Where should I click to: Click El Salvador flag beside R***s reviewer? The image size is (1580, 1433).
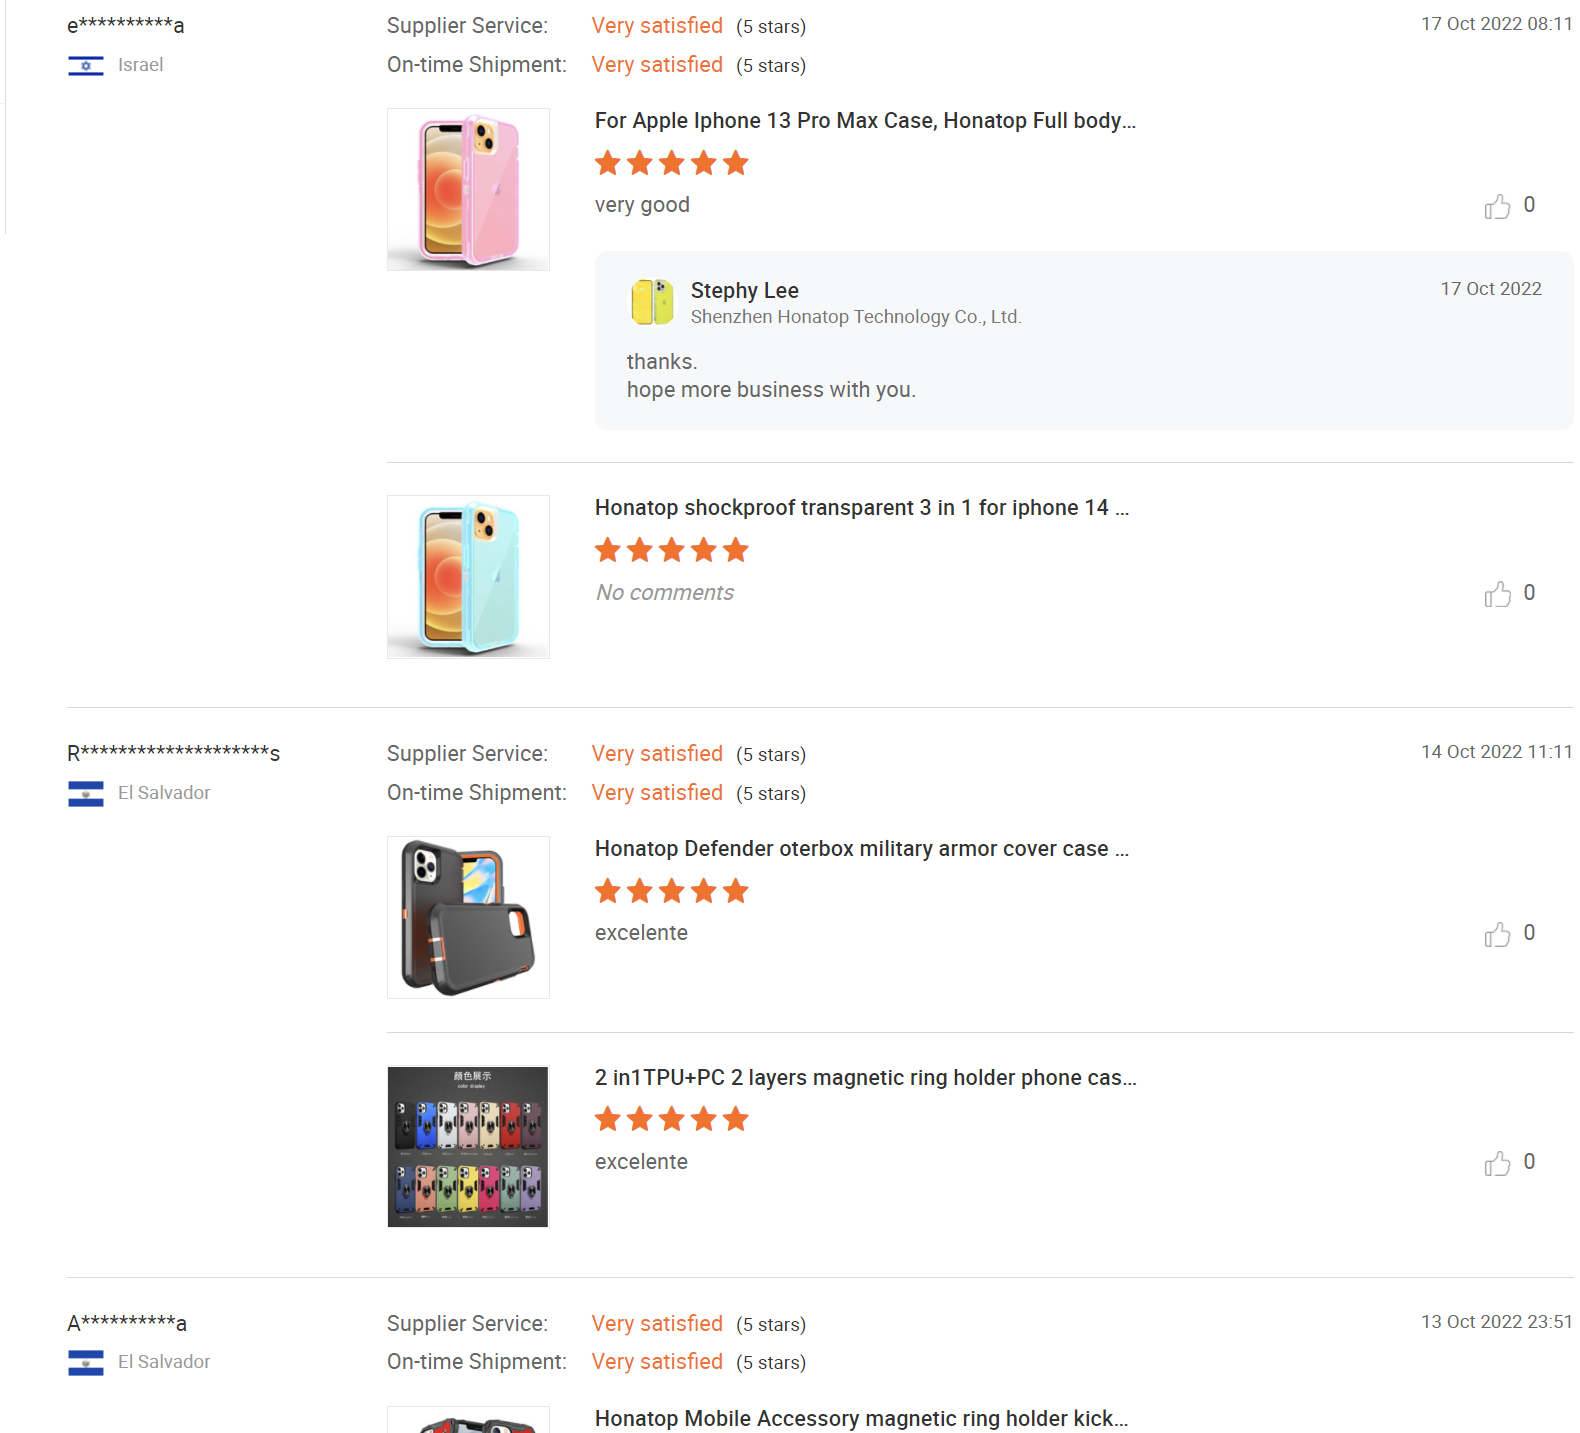(x=86, y=794)
